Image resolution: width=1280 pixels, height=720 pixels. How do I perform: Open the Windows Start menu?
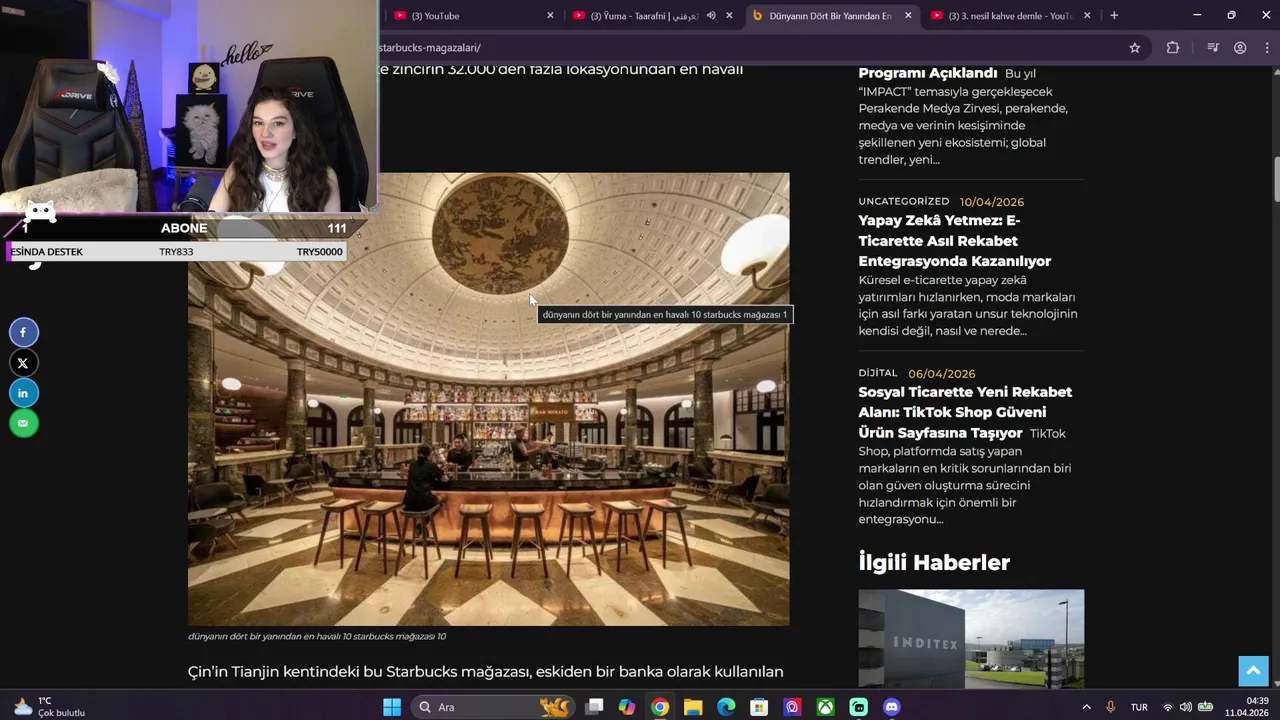click(x=392, y=707)
